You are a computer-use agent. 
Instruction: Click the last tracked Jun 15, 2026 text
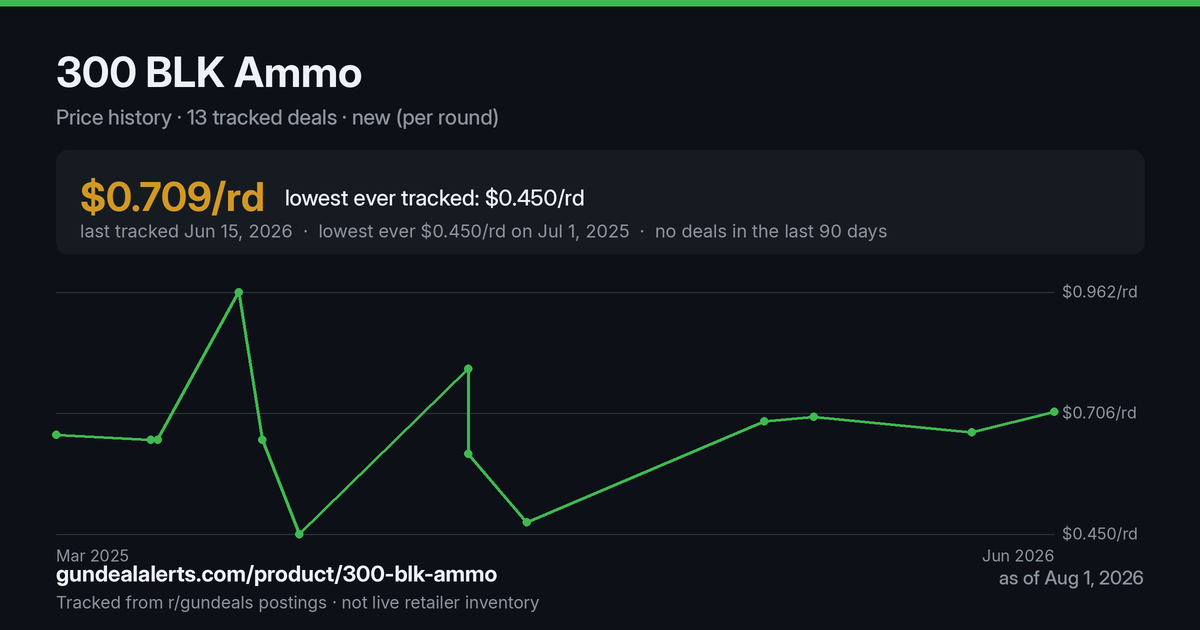tap(186, 231)
